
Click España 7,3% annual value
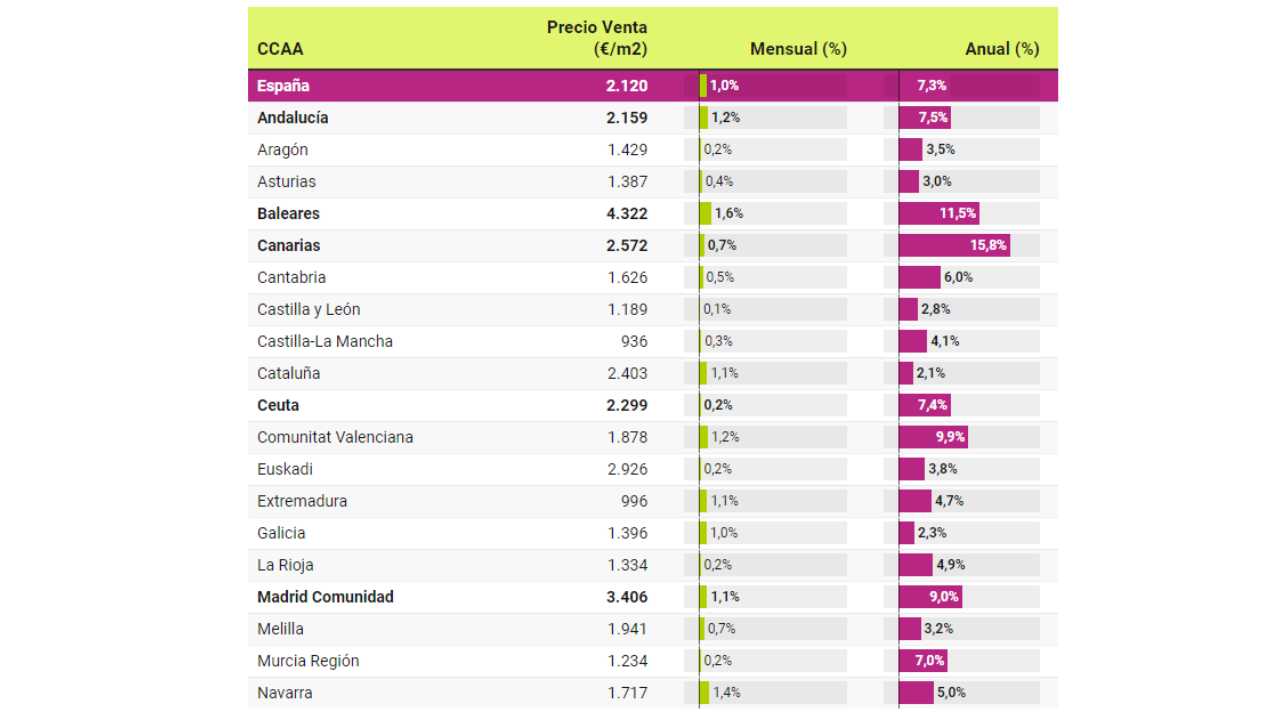pyautogui.click(x=931, y=86)
